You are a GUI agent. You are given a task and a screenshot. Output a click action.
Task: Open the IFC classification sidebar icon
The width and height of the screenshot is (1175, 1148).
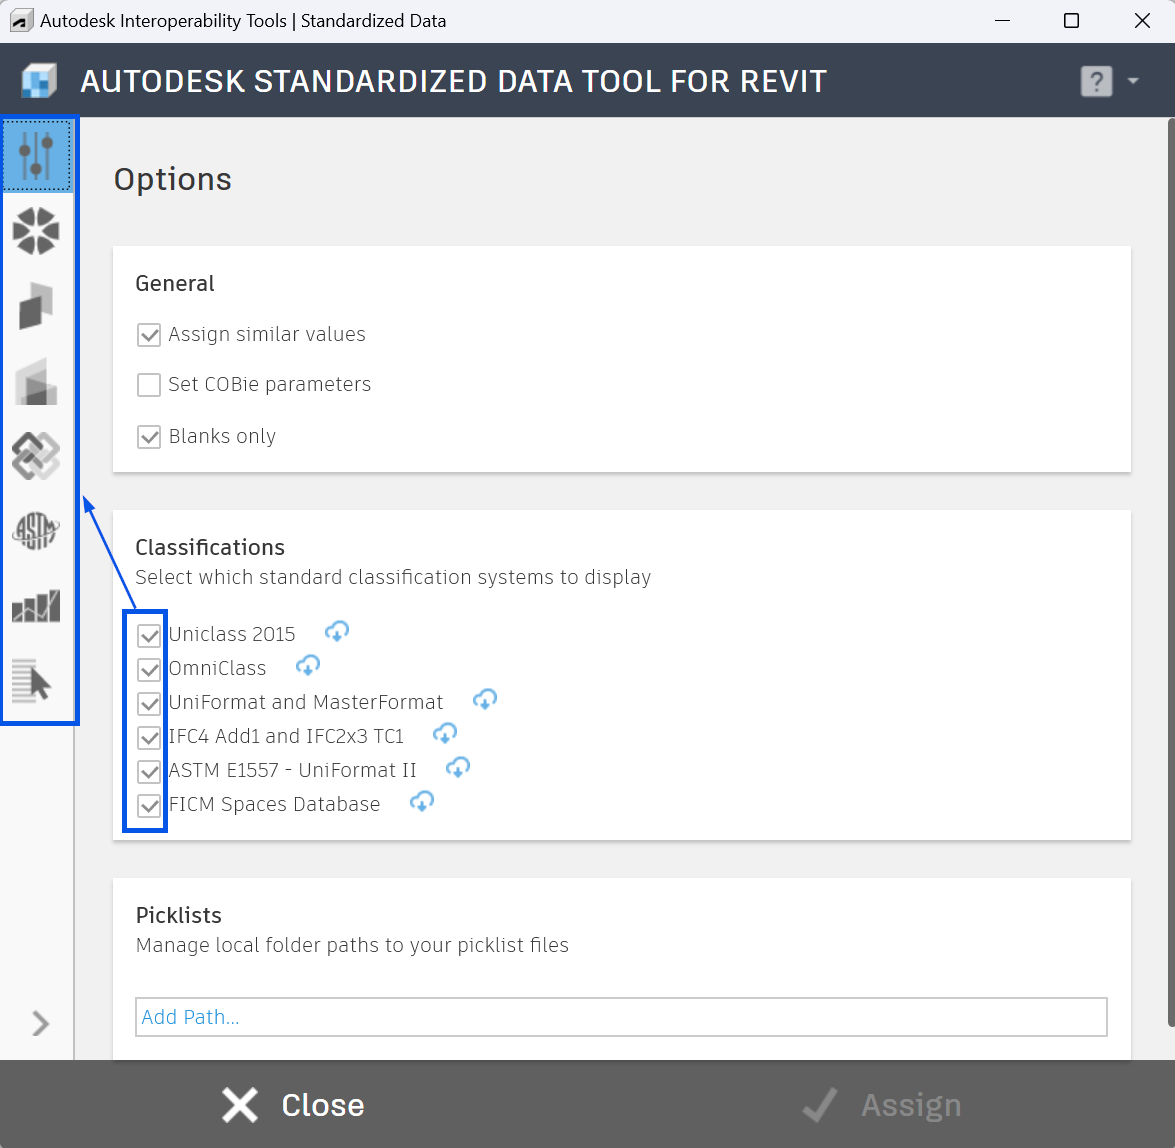[x=36, y=456]
